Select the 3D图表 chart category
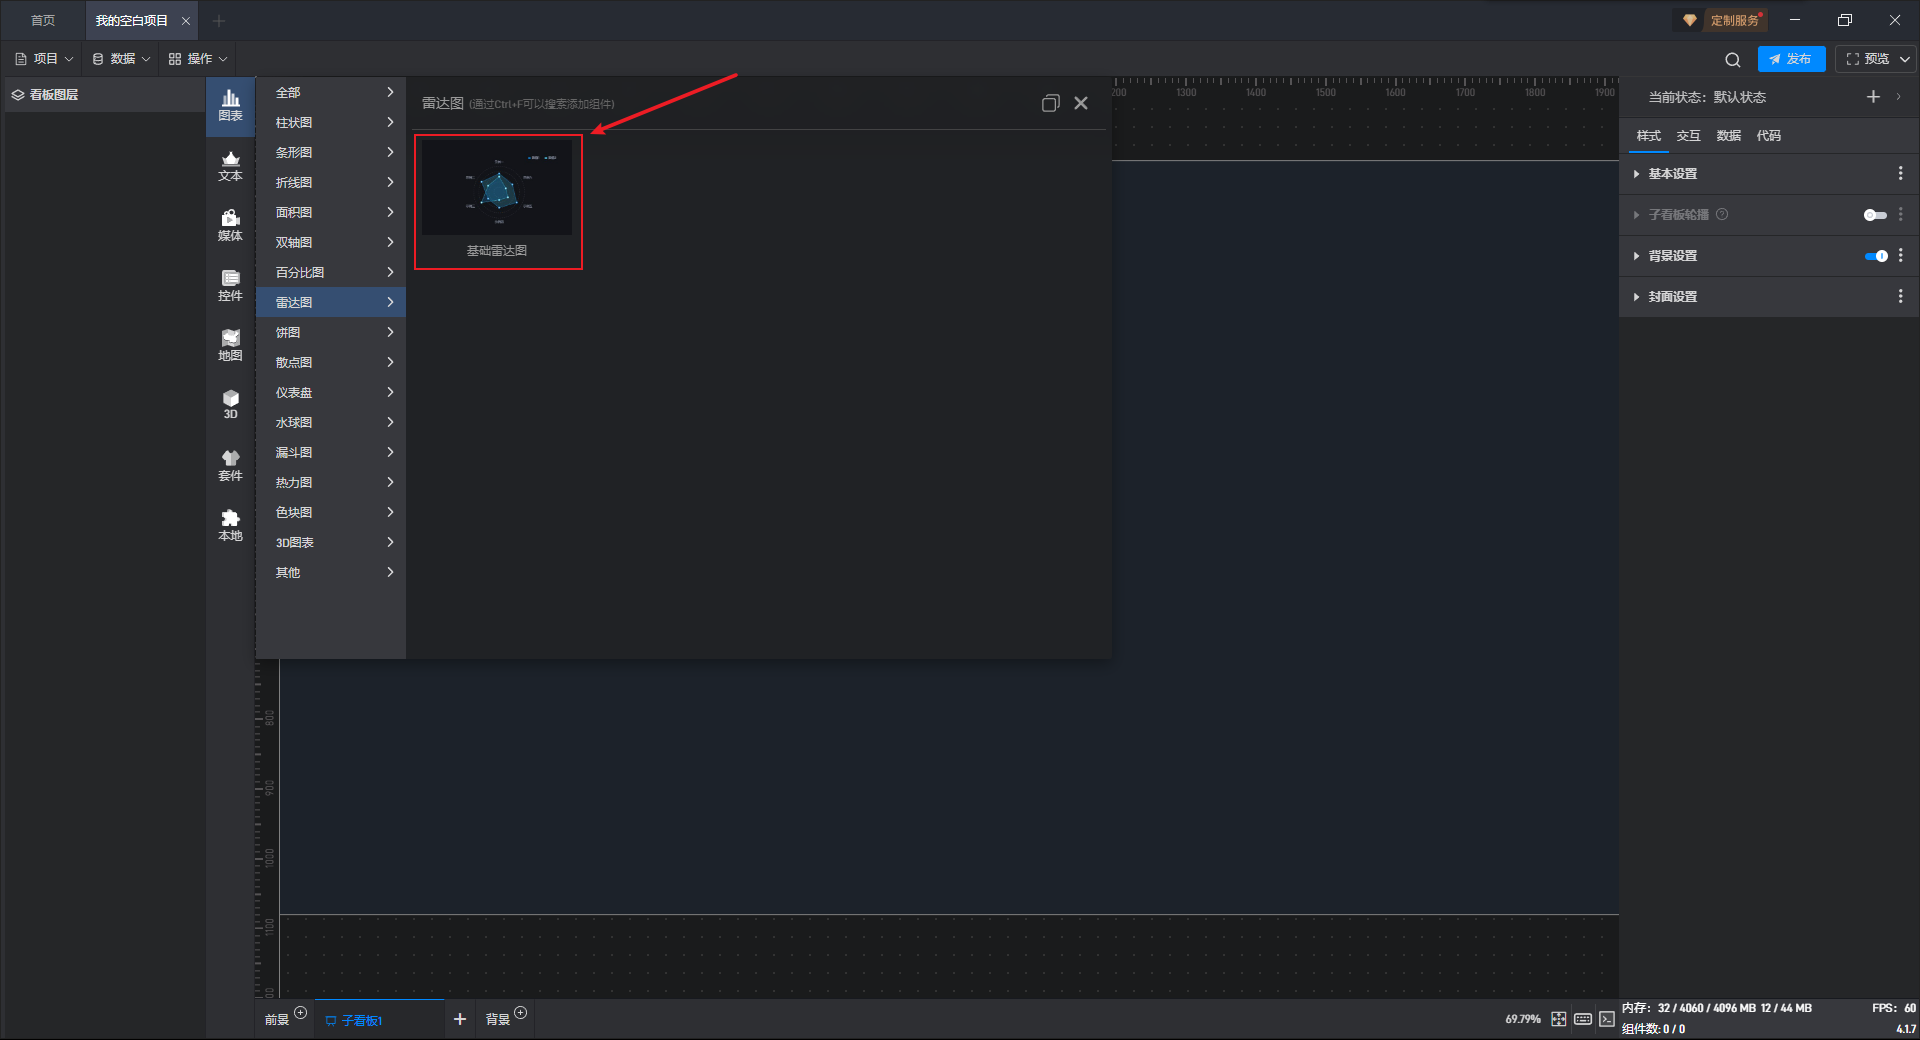 click(331, 542)
